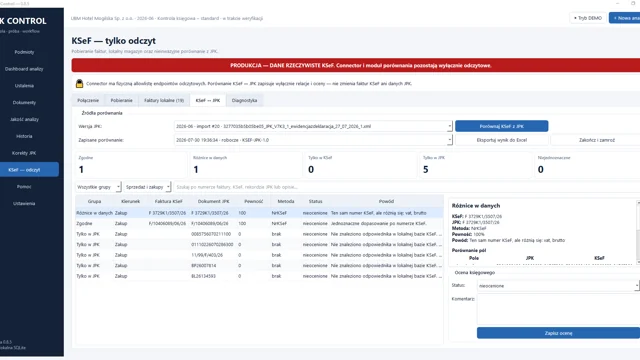Image resolution: width=640 pixels, height=360 pixels.
Task: Click the Tylko w KSeF summary card
Action: click(x=360, y=165)
